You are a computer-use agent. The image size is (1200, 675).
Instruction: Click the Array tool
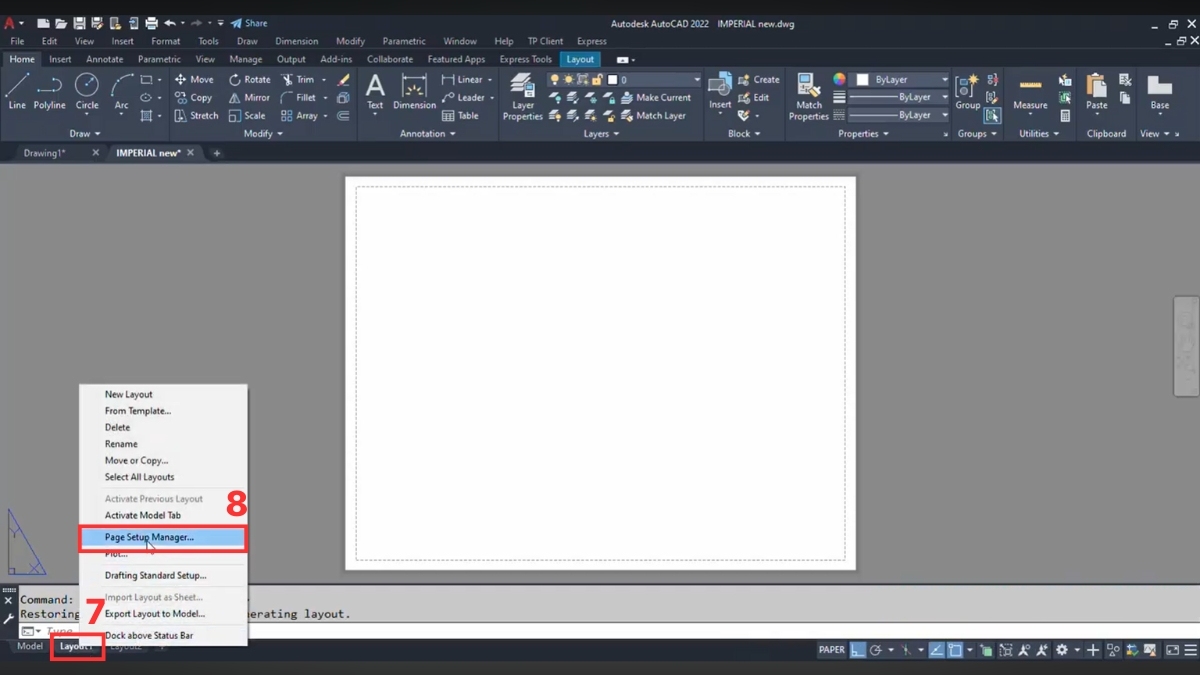coord(299,115)
